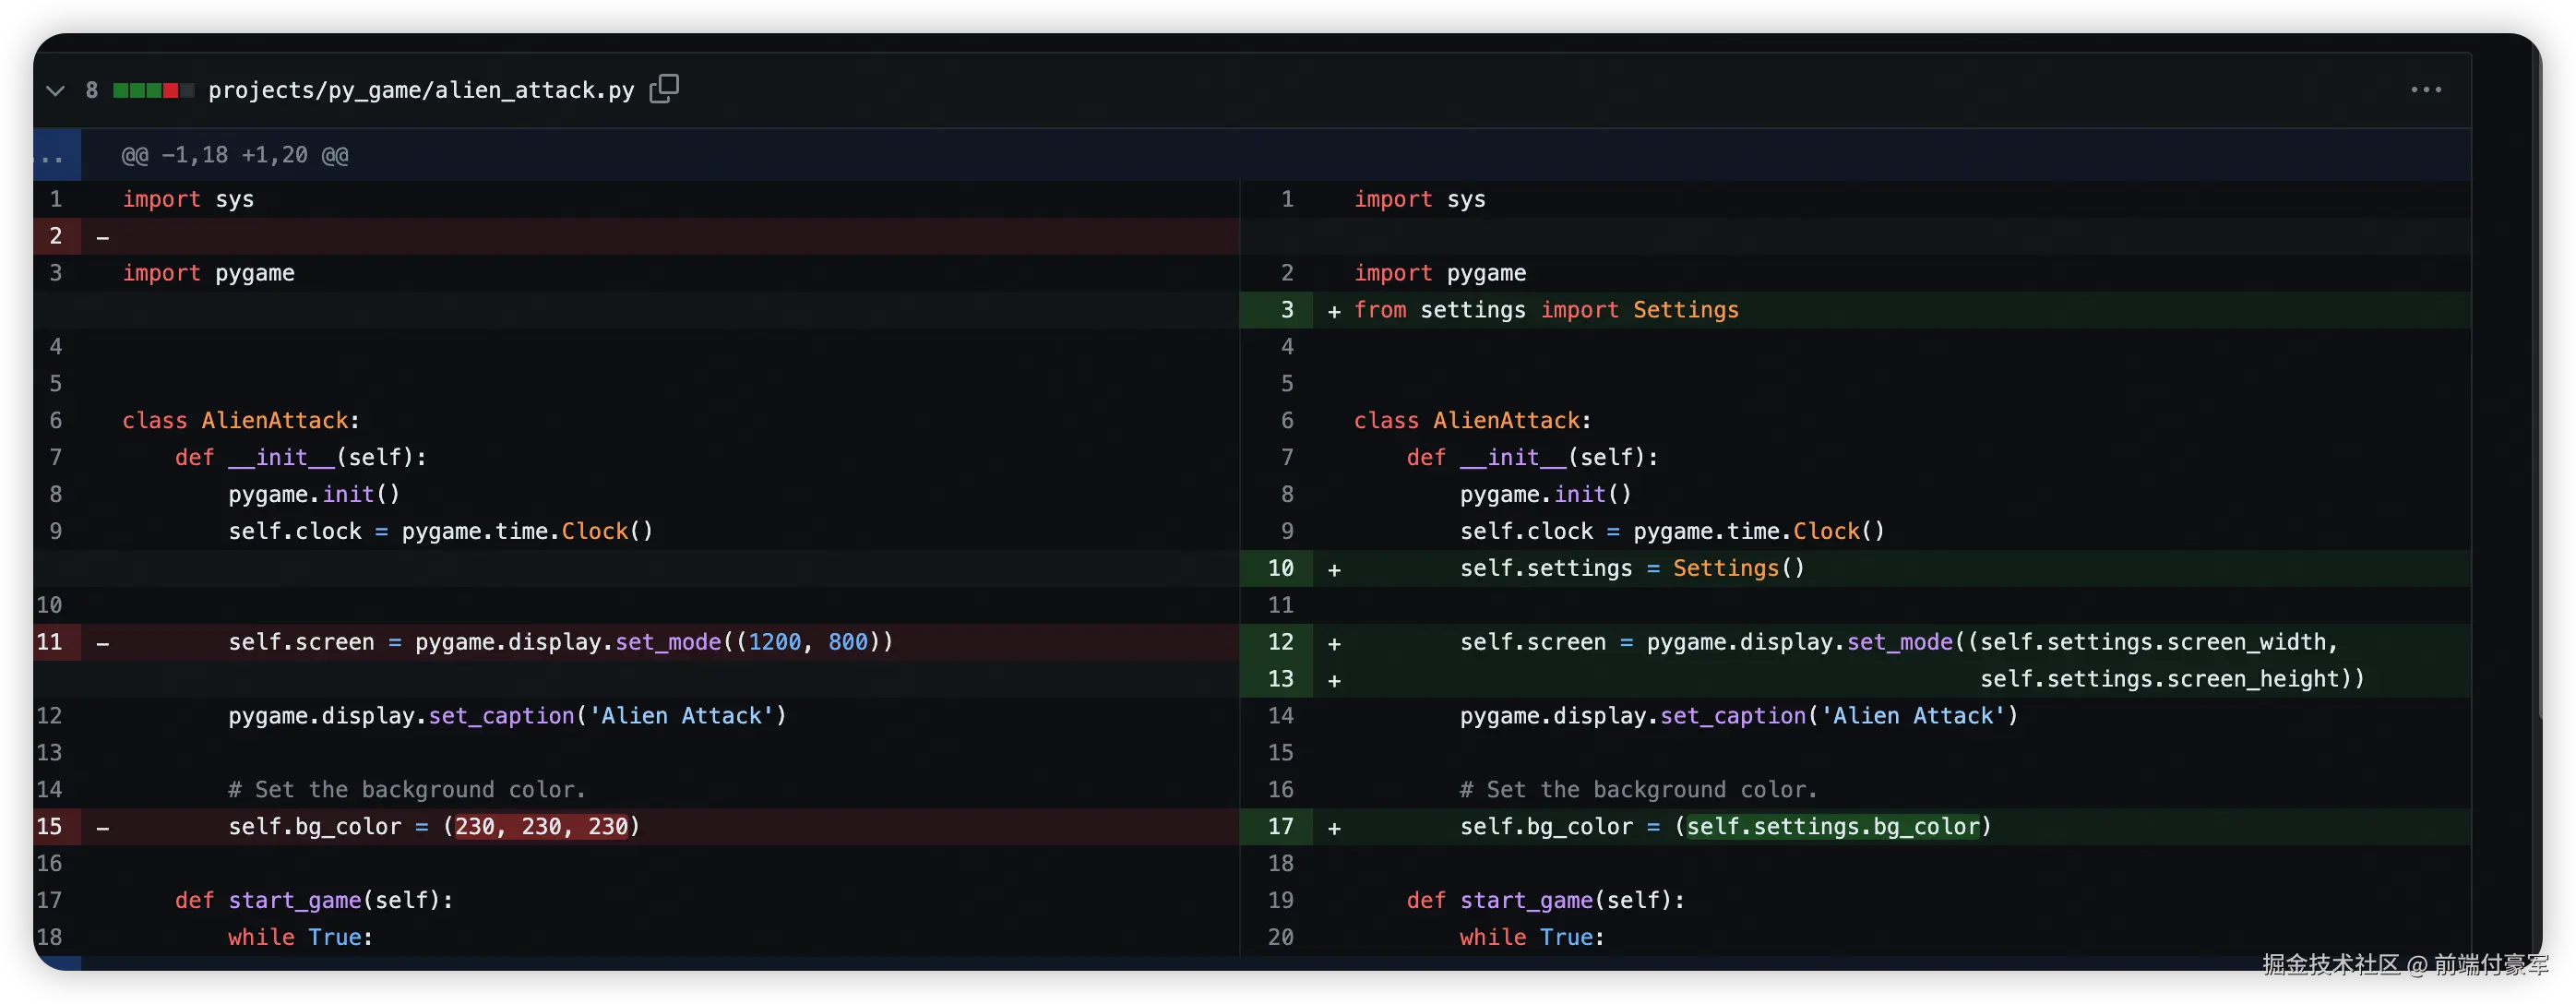Click the minus marker on set_mode line
The width and height of the screenshot is (2576, 1004).
pos(103,643)
